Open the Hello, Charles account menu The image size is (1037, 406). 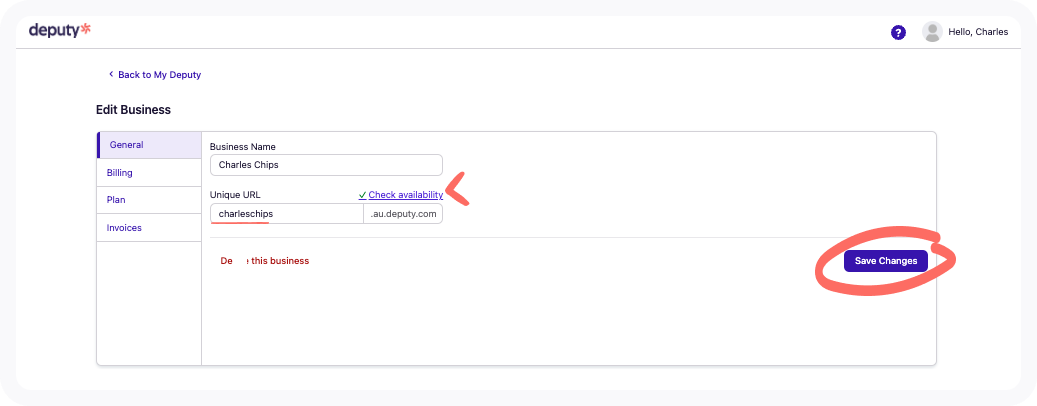(978, 32)
